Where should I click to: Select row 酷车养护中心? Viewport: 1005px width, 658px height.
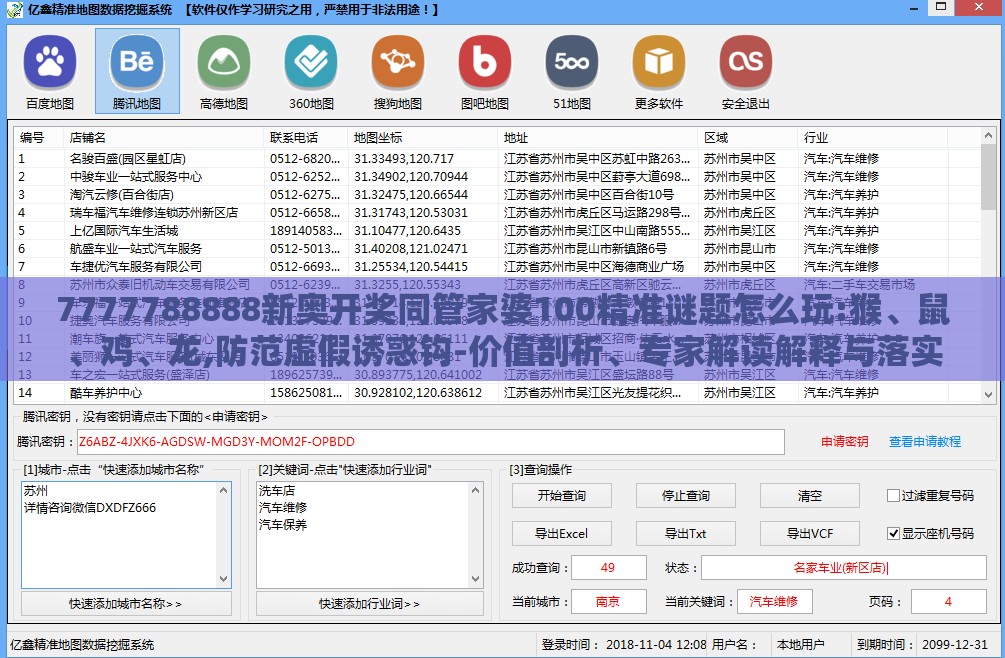click(x=497, y=392)
